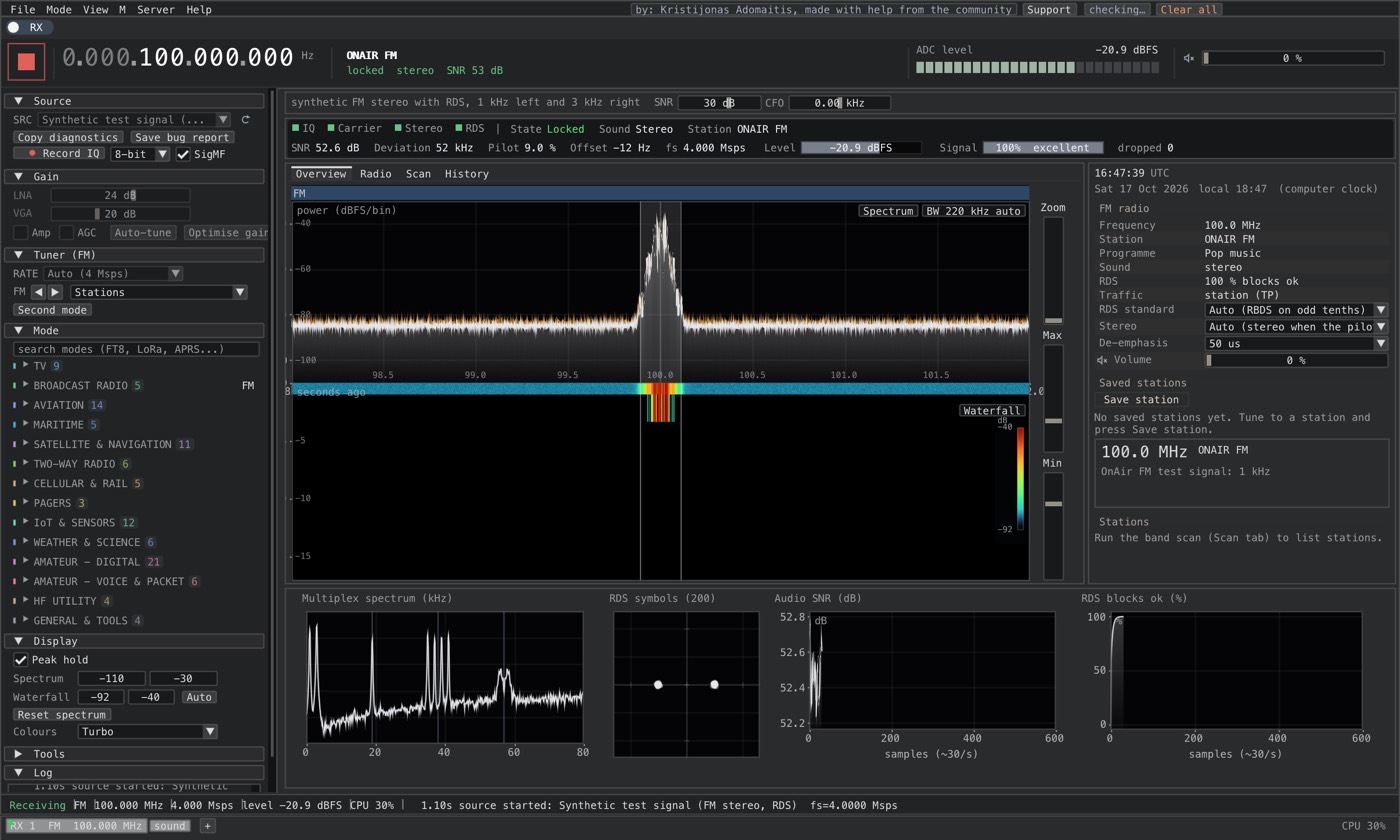Image resolution: width=1400 pixels, height=840 pixels.
Task: Enable the AGC checkbox
Action: click(66, 233)
